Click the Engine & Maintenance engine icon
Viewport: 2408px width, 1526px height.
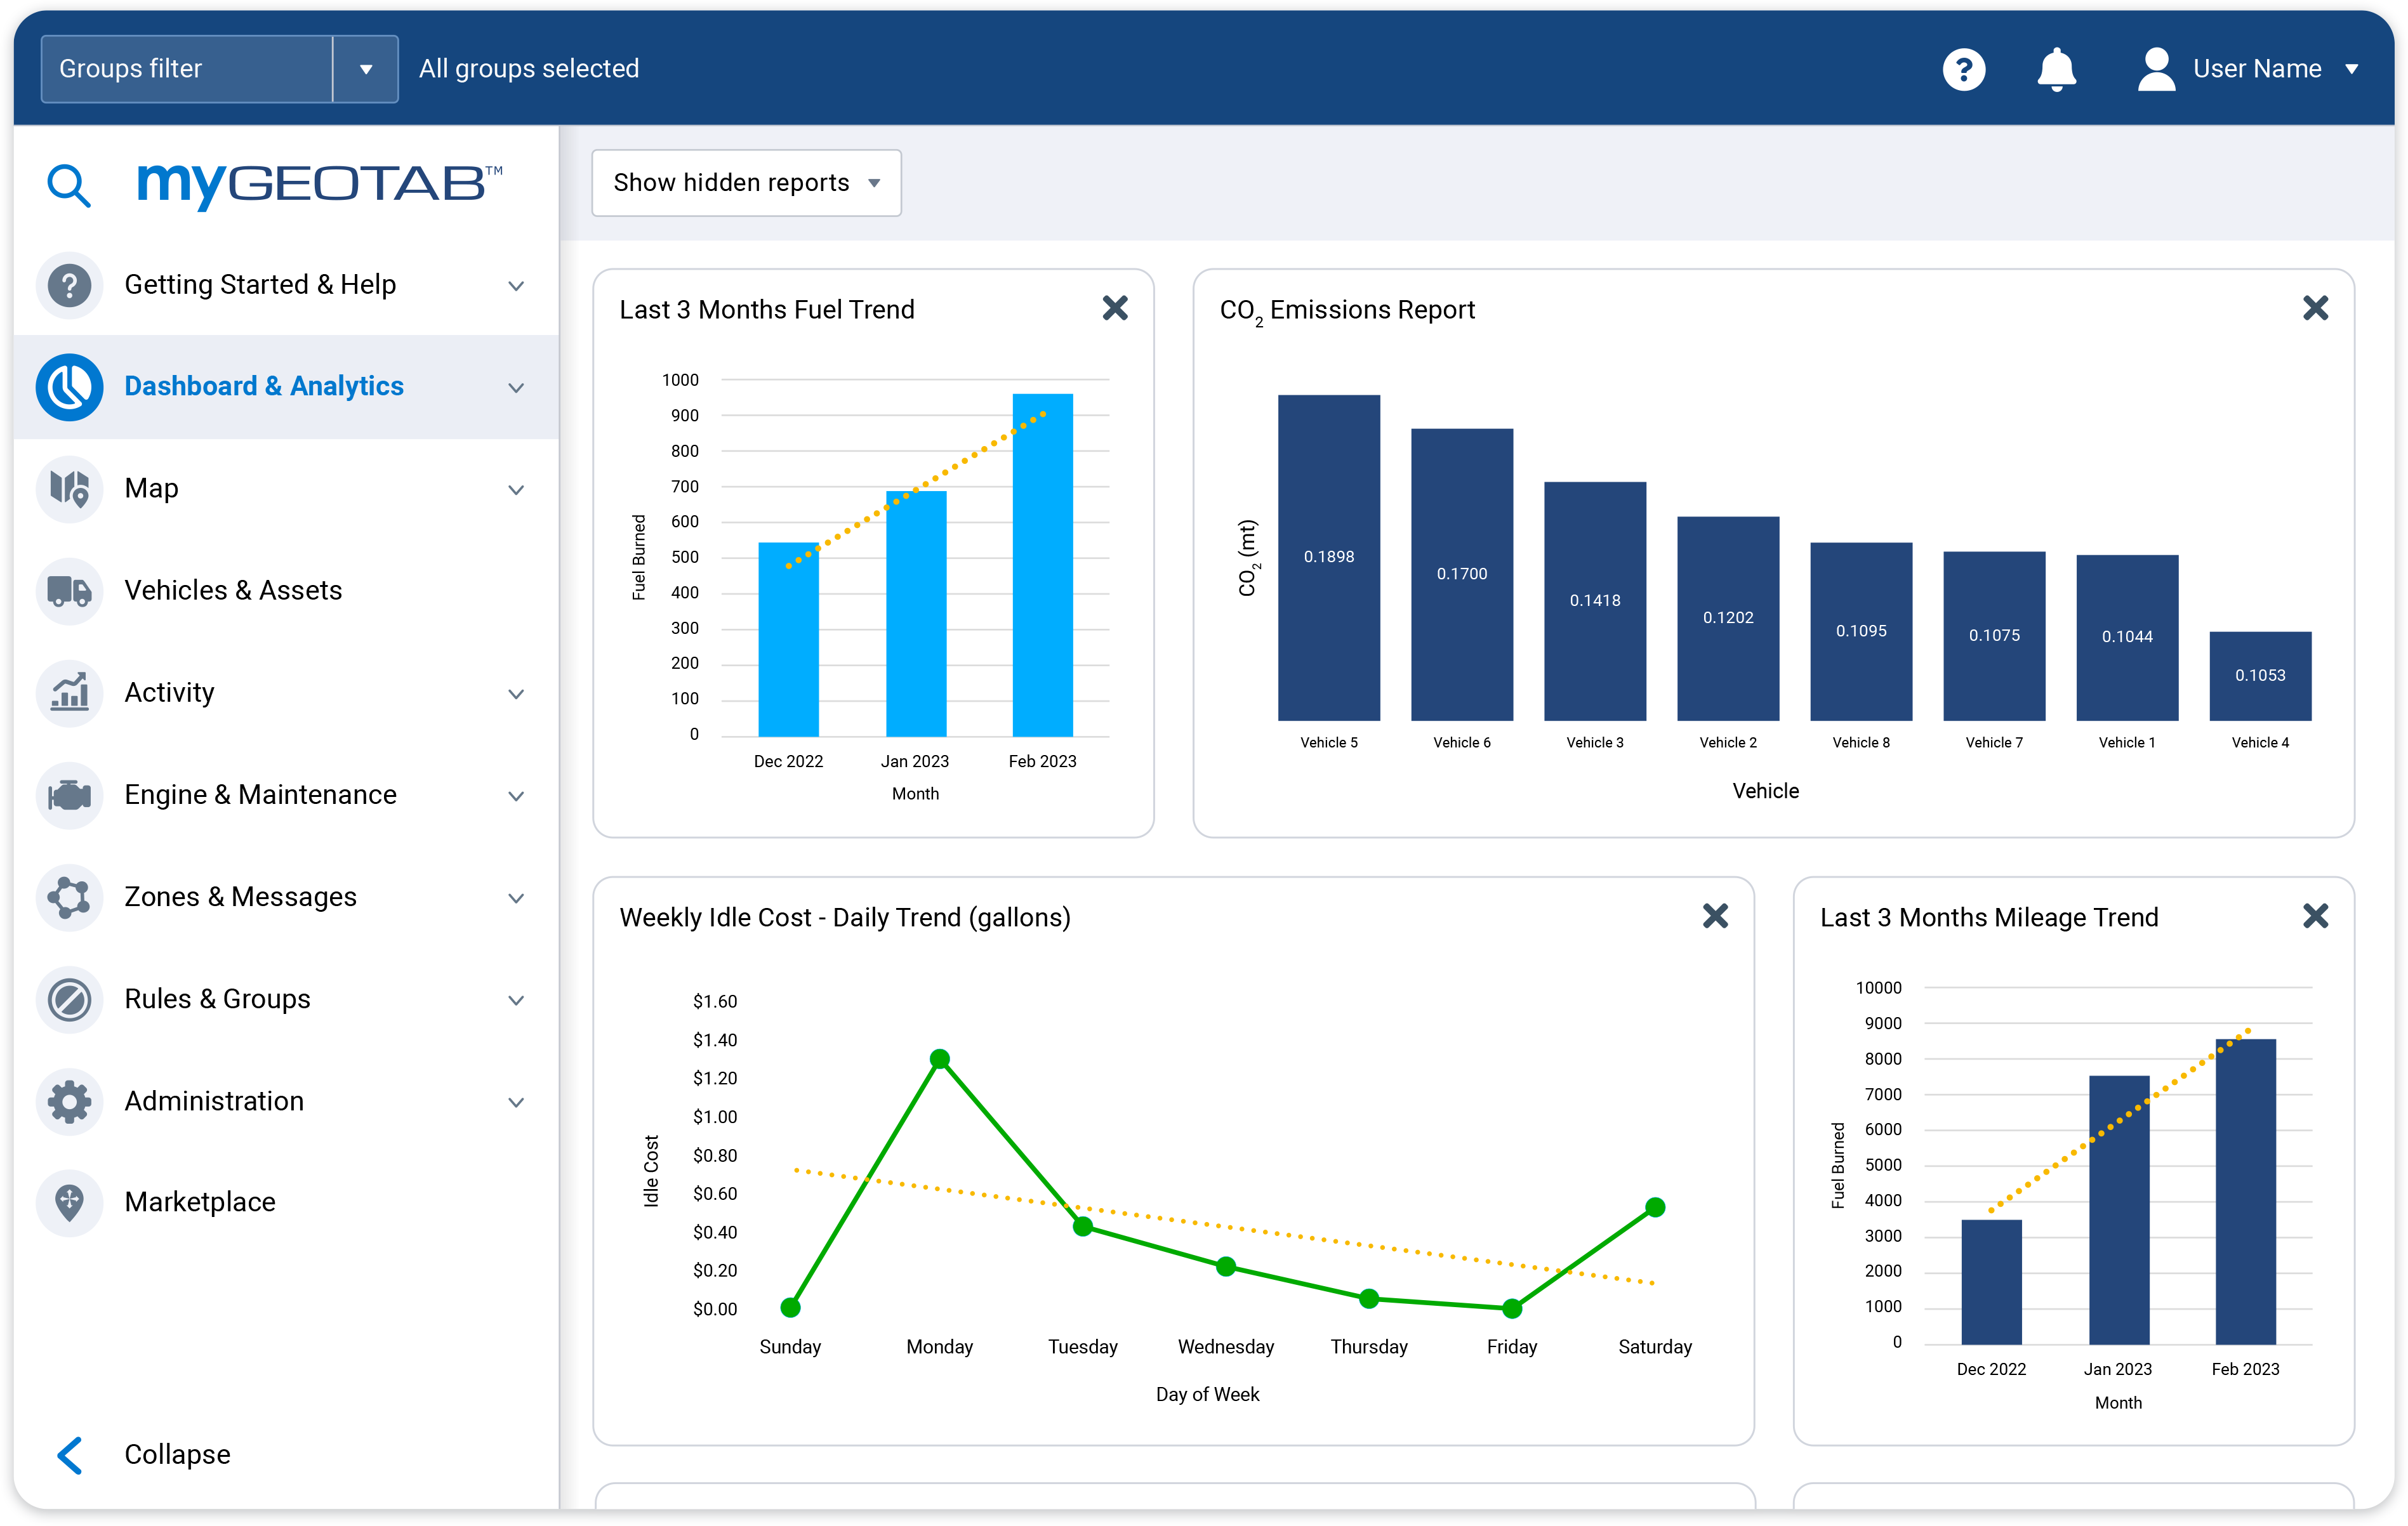(69, 795)
